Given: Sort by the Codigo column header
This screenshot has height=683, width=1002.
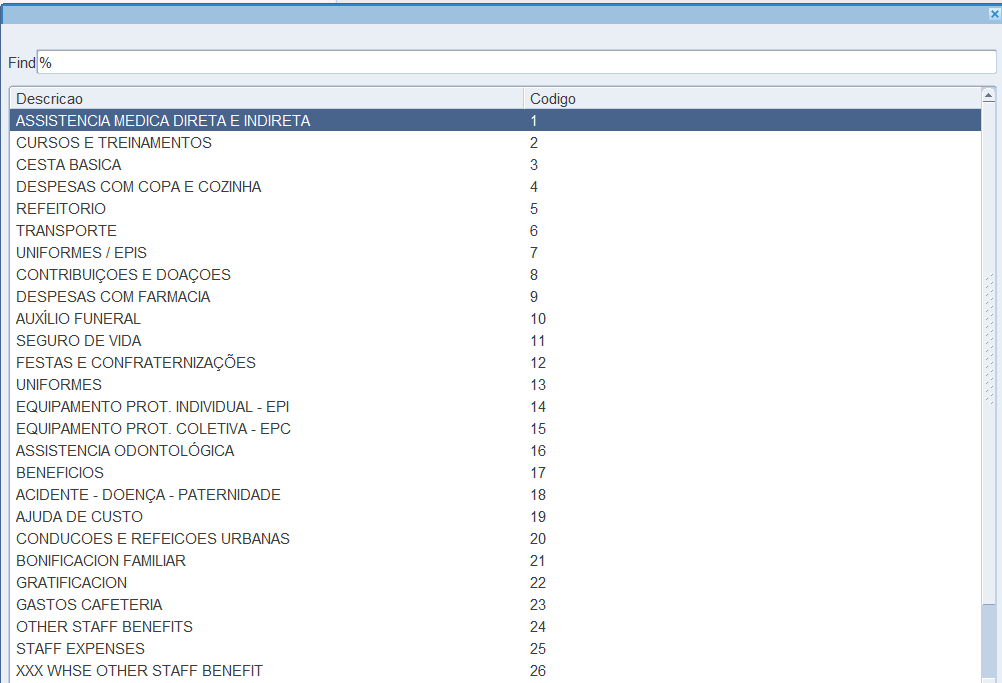Looking at the screenshot, I should point(752,99).
